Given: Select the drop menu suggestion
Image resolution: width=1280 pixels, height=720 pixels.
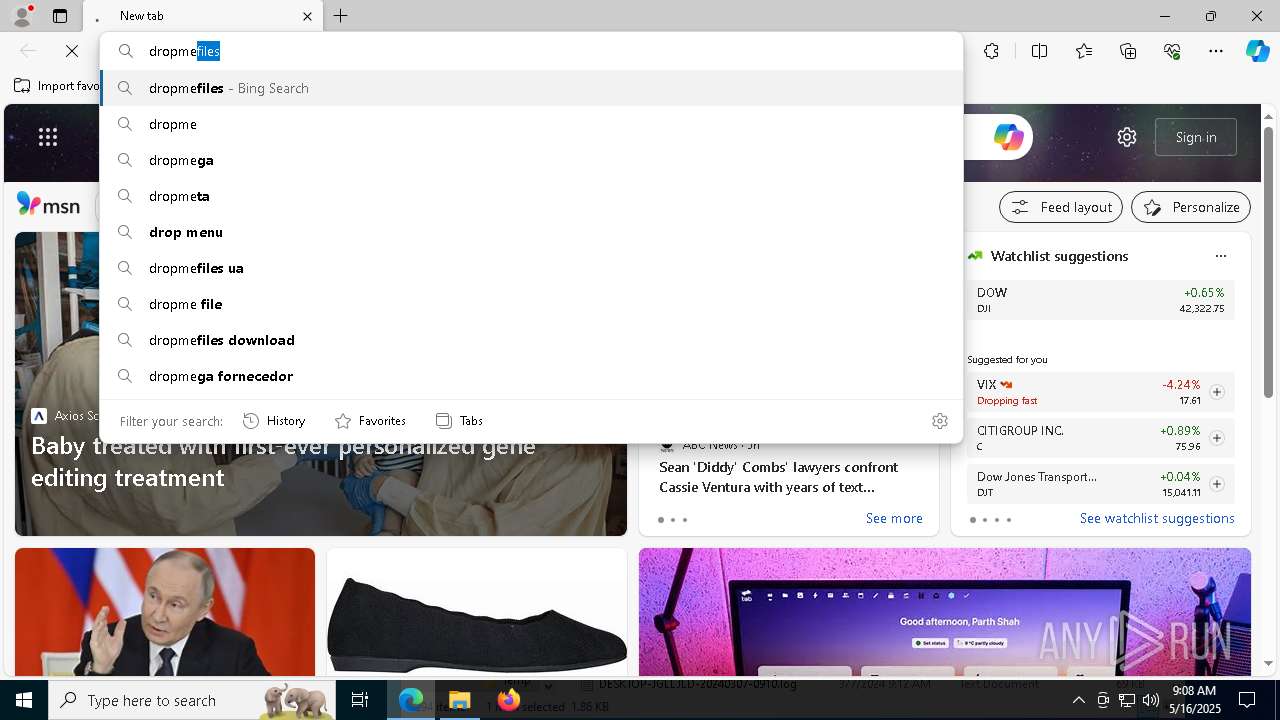Looking at the screenshot, I should (x=531, y=232).
